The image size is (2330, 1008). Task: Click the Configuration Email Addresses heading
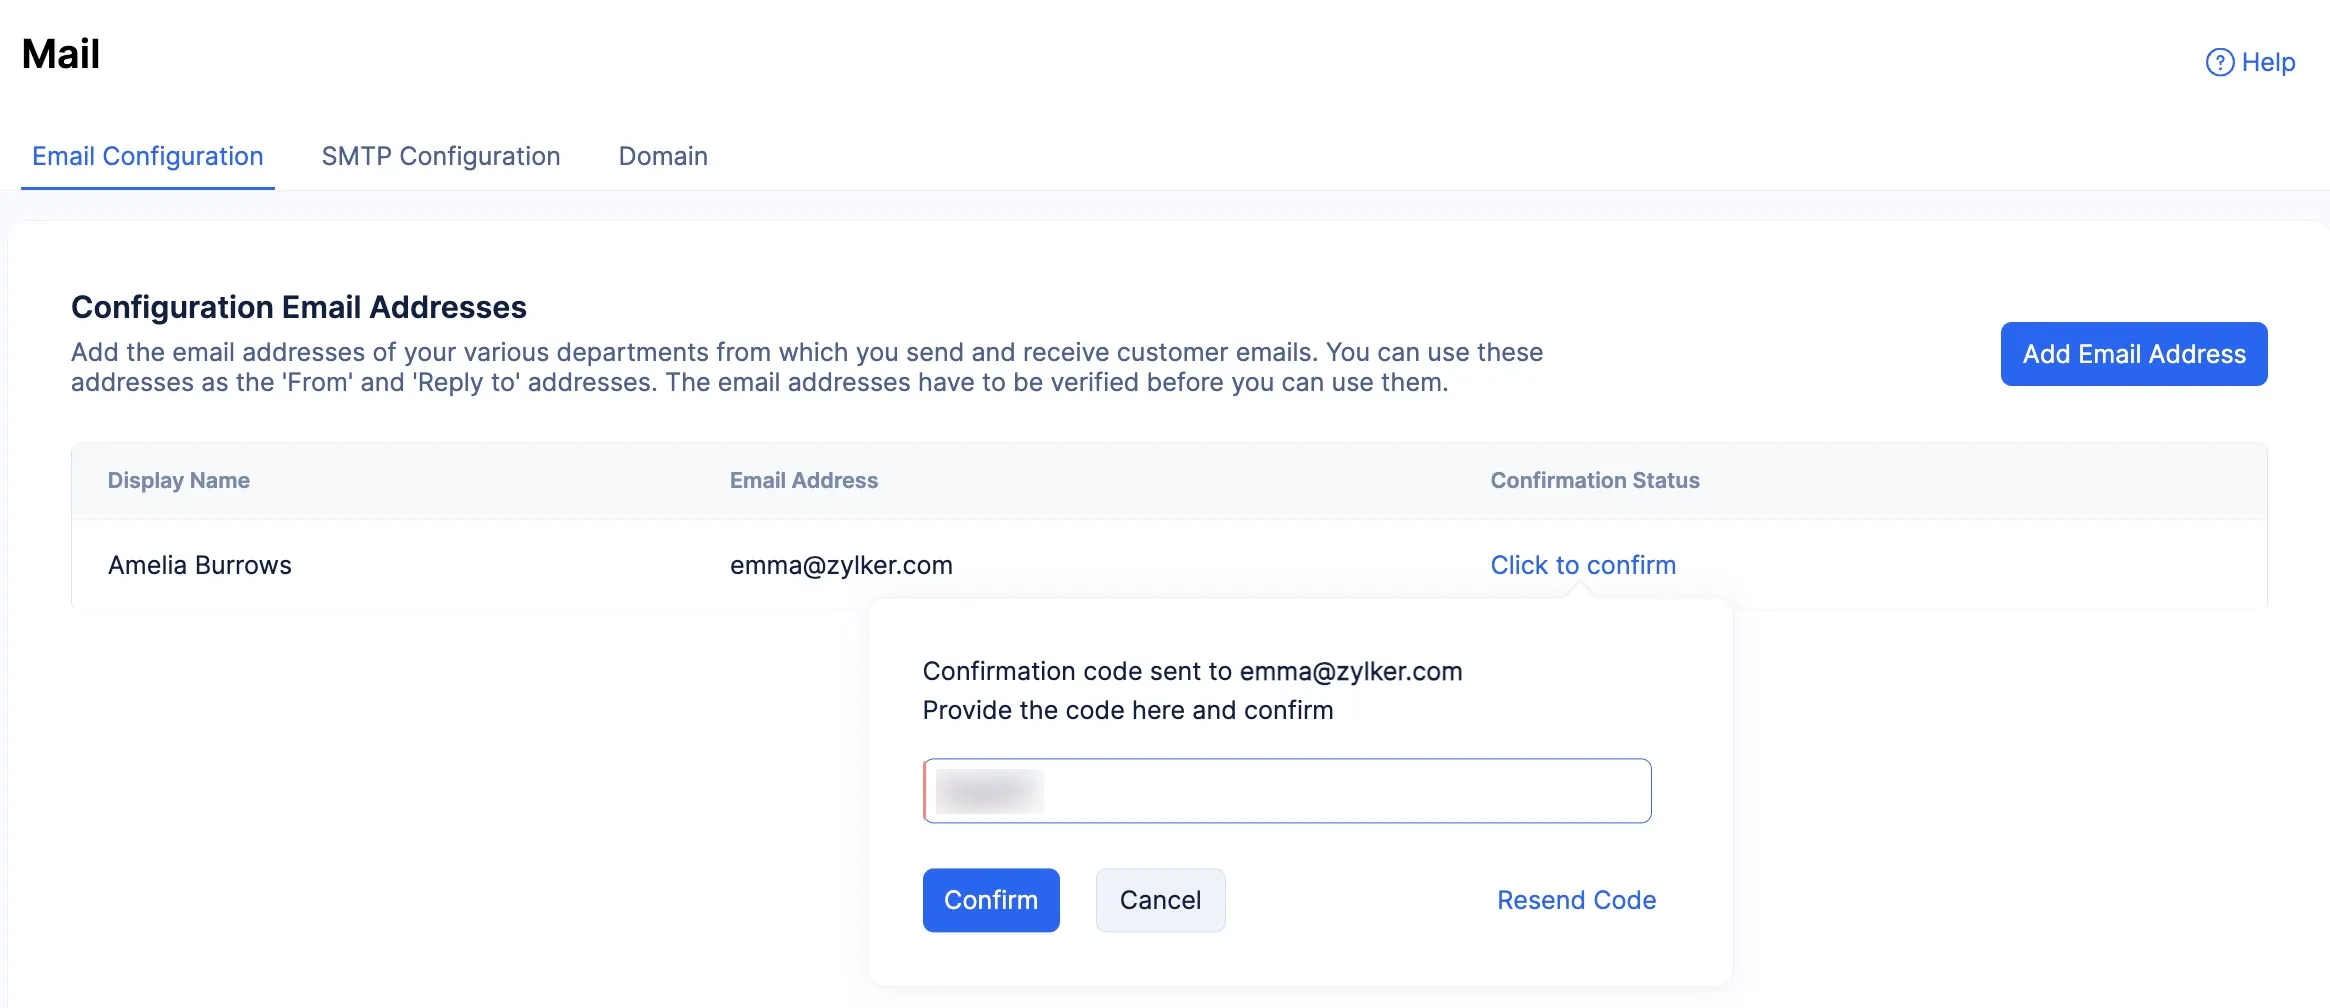coord(299,307)
